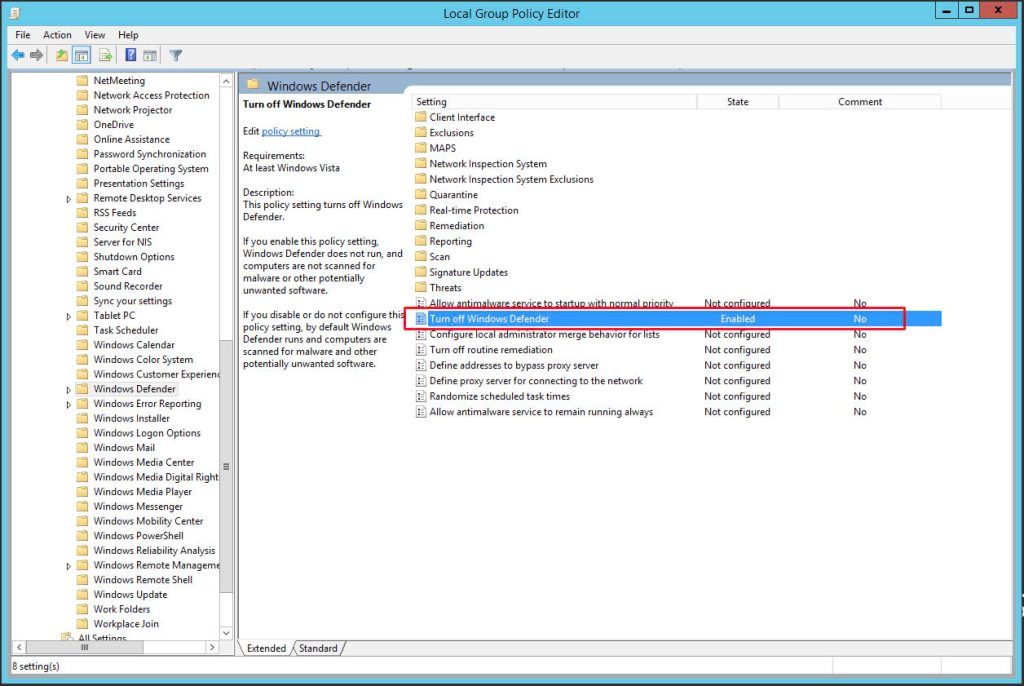Open the Help menu
The width and height of the screenshot is (1024, 686).
128,35
